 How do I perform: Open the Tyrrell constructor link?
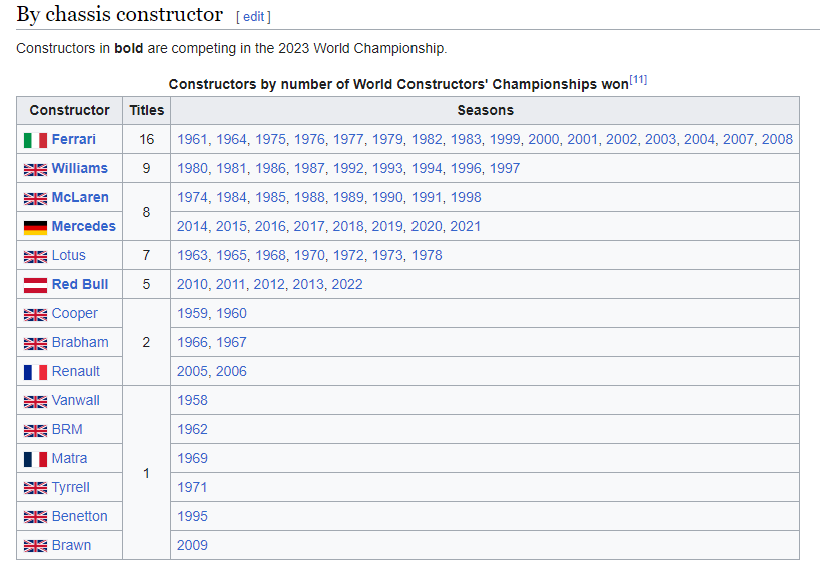(x=71, y=488)
